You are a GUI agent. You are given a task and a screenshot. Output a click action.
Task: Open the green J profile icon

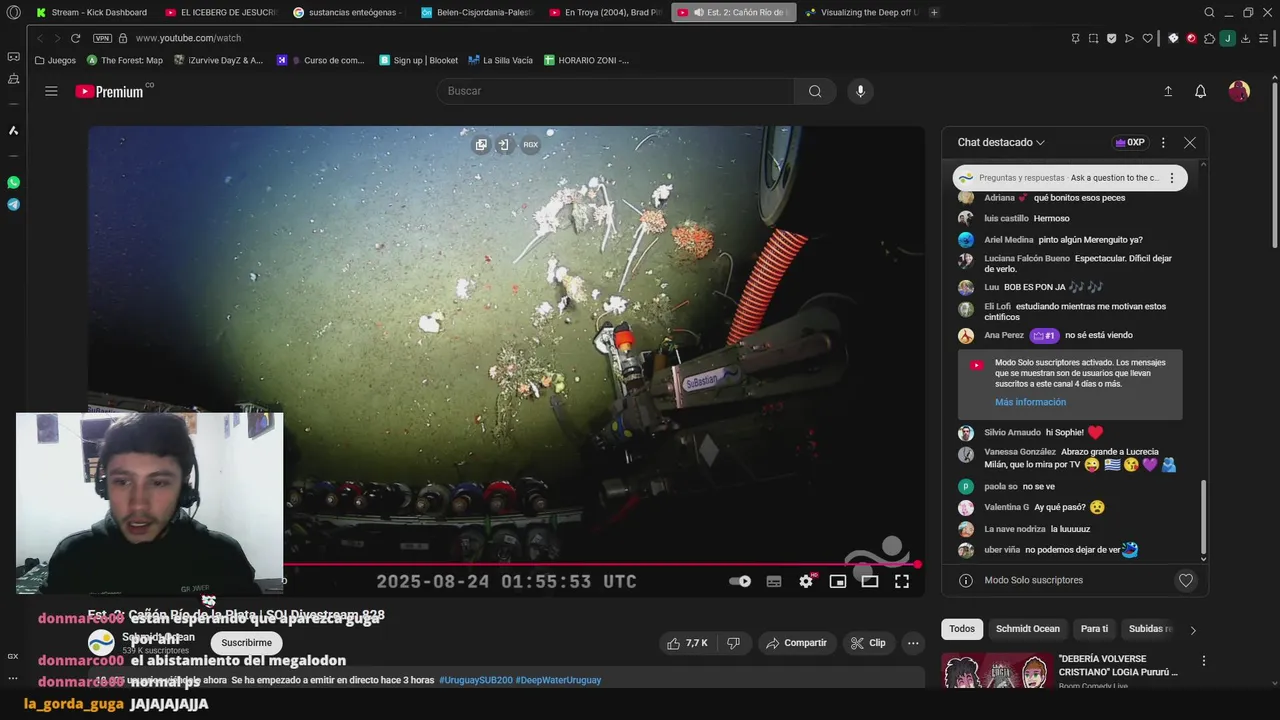(x=1227, y=38)
